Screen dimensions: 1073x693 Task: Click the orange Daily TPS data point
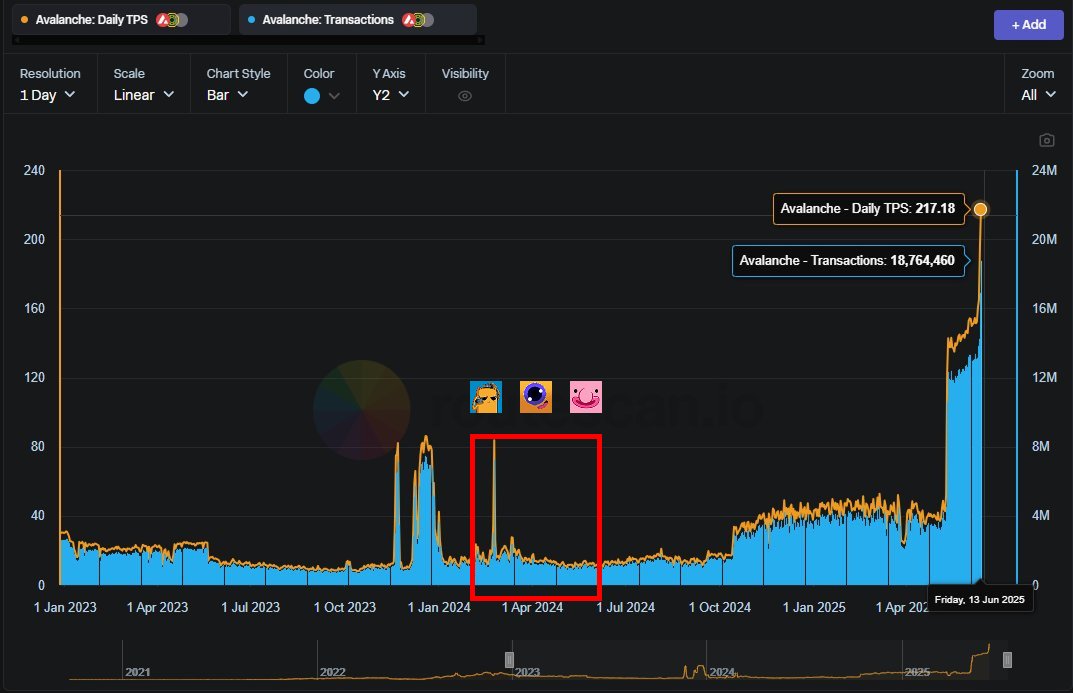coord(981,209)
